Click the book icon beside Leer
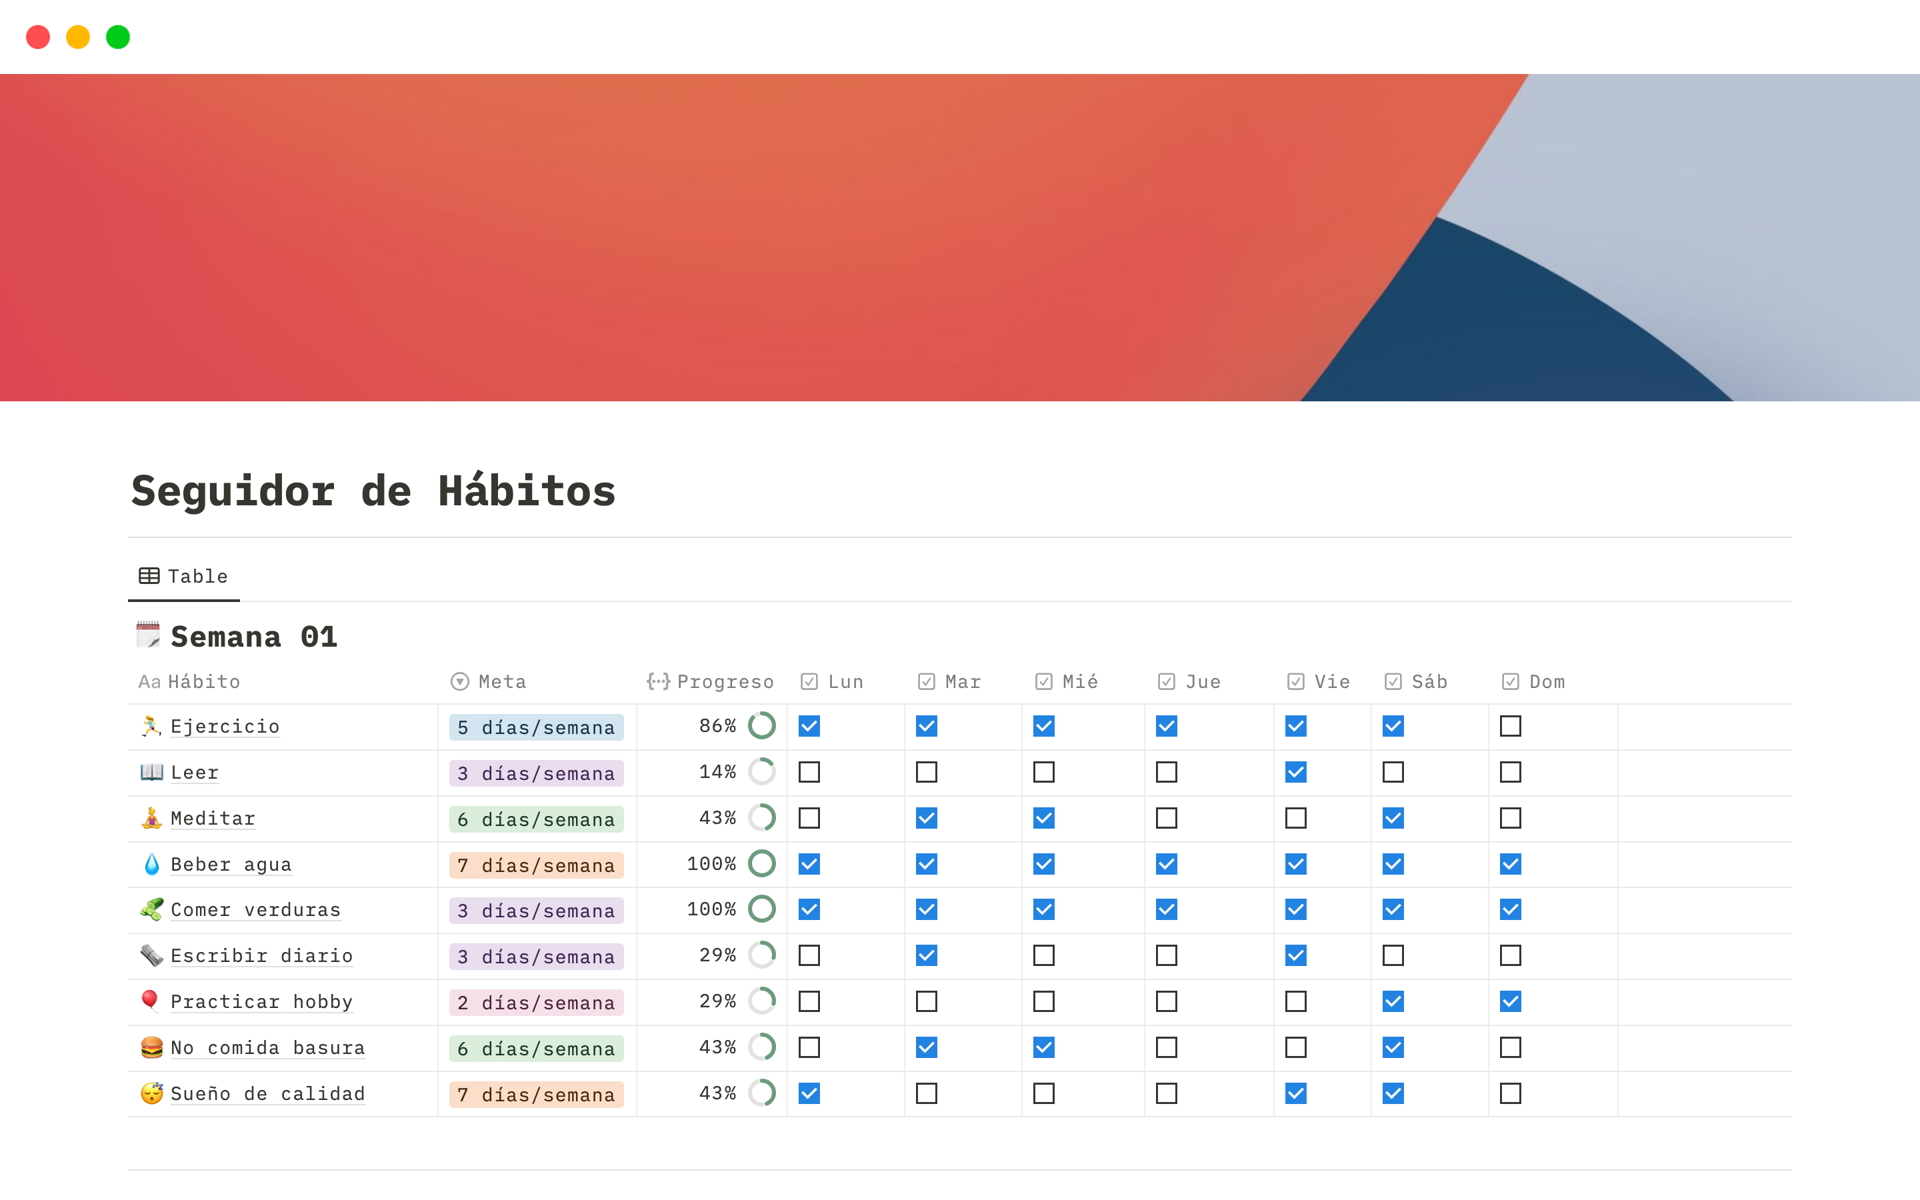Screen dimensions: 1920x1200 [149, 772]
